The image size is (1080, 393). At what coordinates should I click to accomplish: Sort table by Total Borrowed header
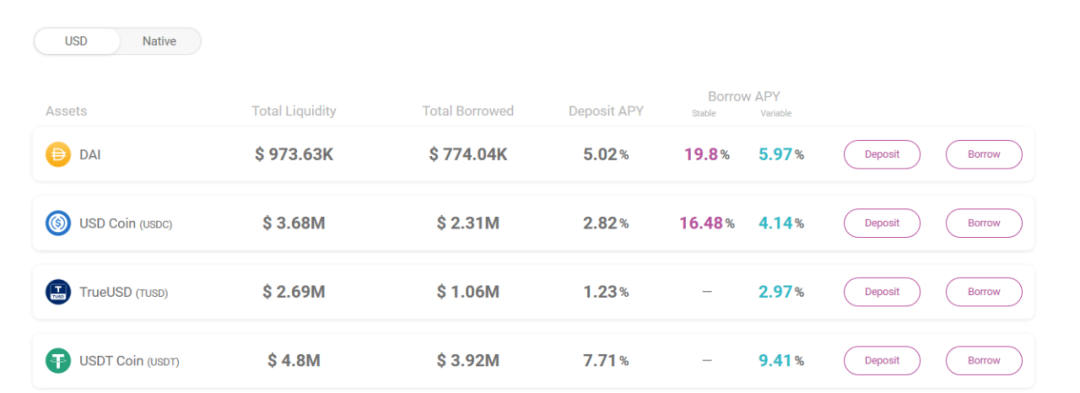pos(468,111)
